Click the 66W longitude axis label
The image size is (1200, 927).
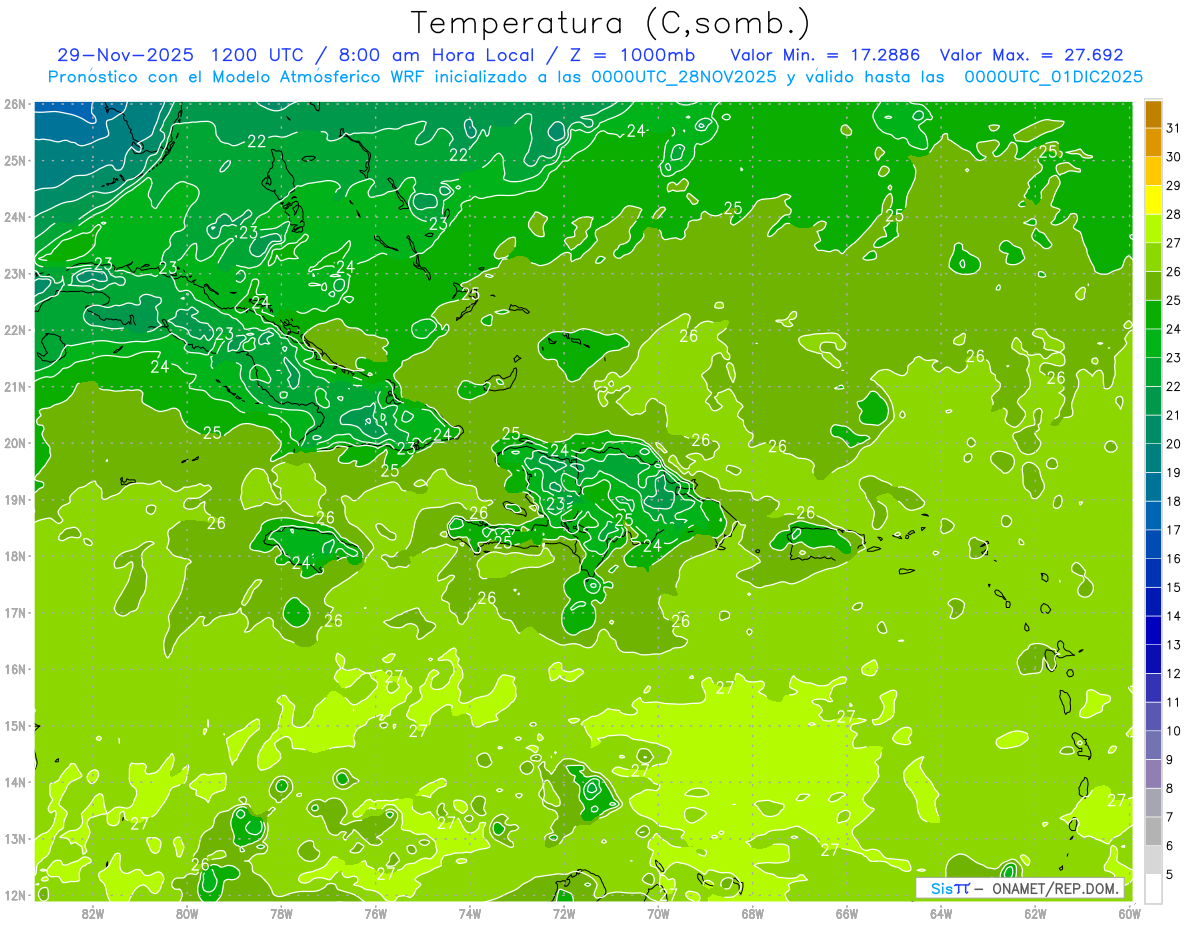(x=847, y=913)
